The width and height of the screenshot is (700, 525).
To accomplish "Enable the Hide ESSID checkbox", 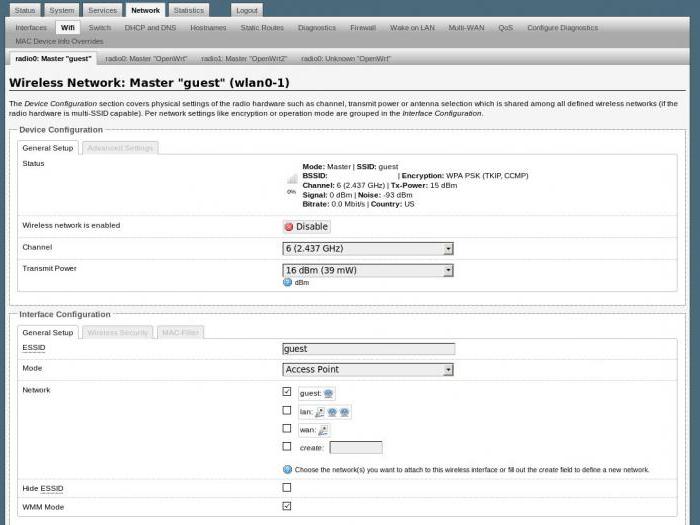I will pyautogui.click(x=287, y=488).
